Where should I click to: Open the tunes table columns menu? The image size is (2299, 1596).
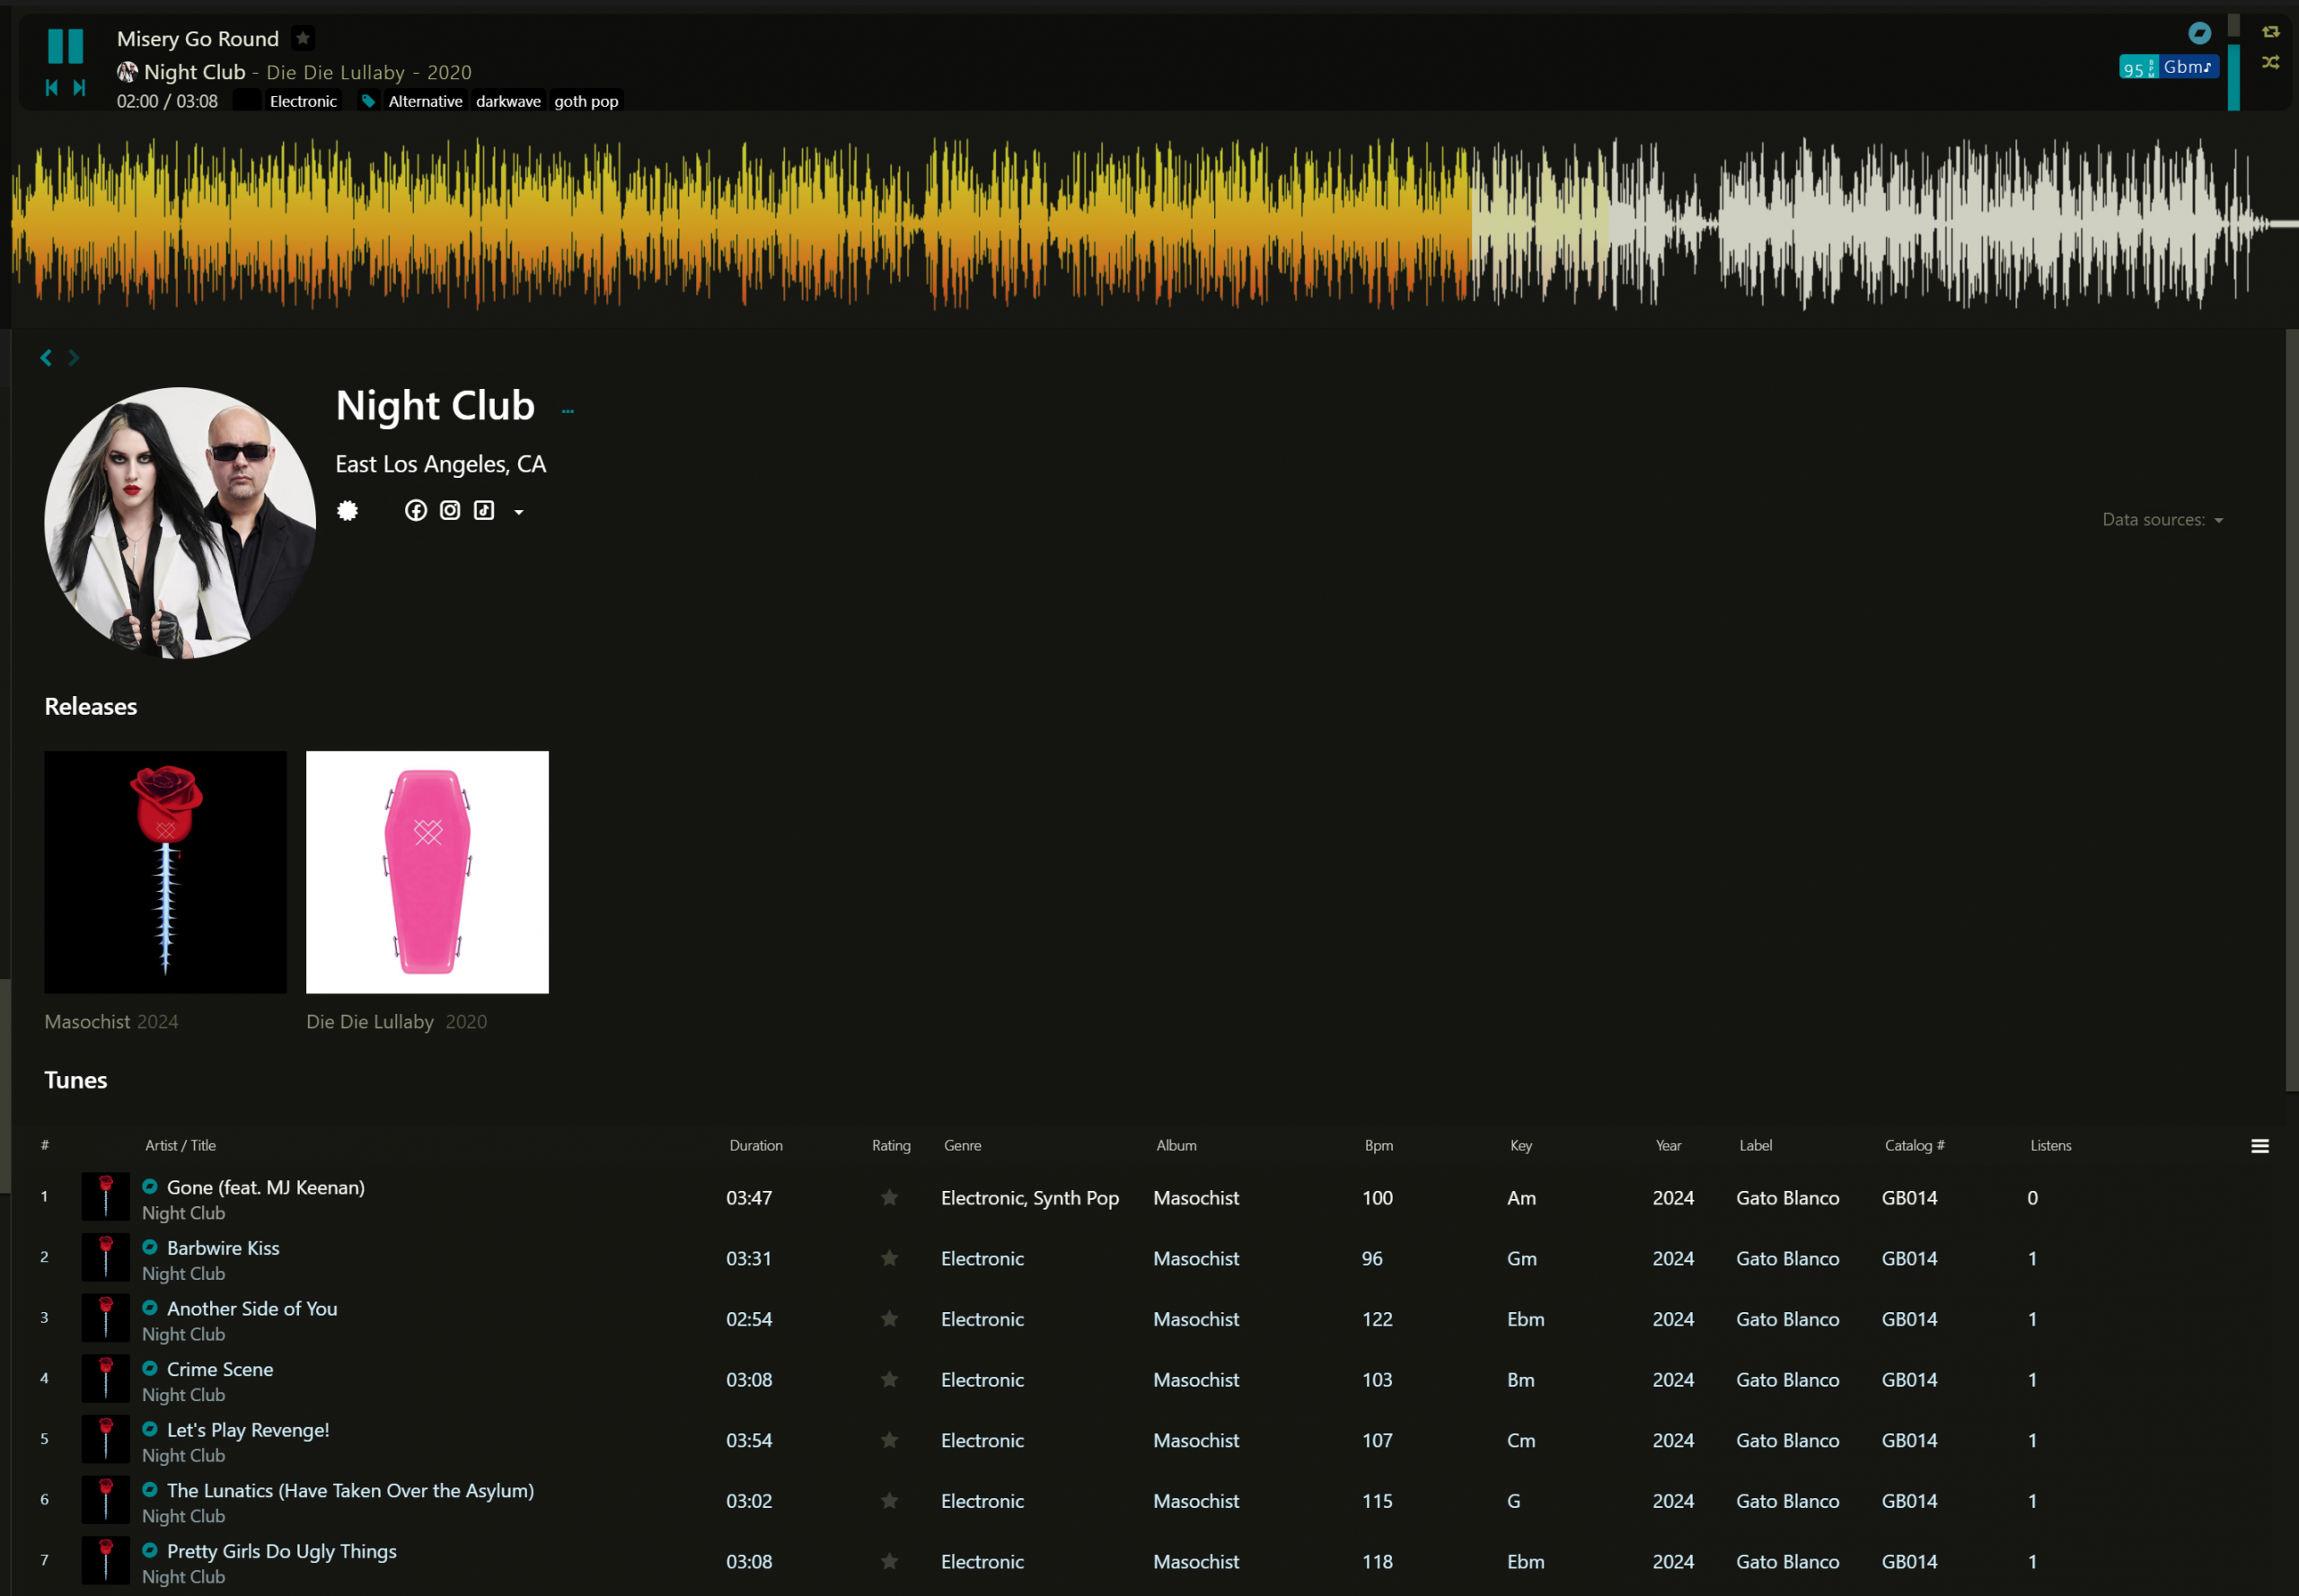pyautogui.click(x=2259, y=1146)
